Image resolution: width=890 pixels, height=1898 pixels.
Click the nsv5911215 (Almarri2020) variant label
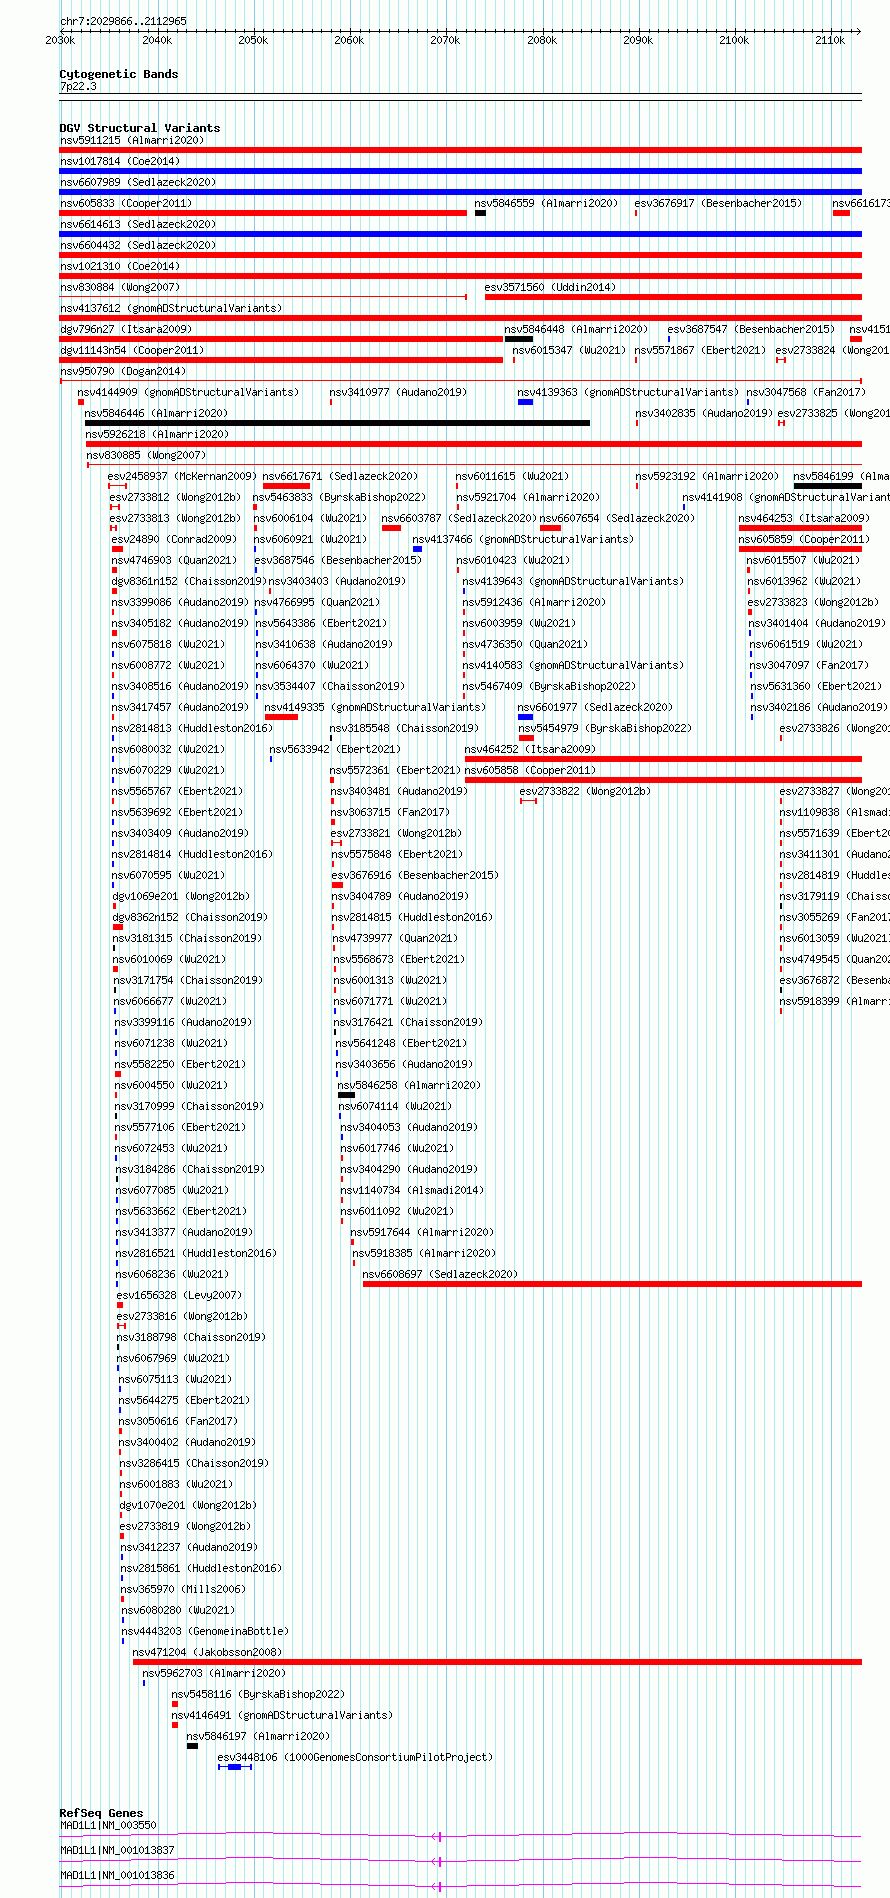pos(132,140)
